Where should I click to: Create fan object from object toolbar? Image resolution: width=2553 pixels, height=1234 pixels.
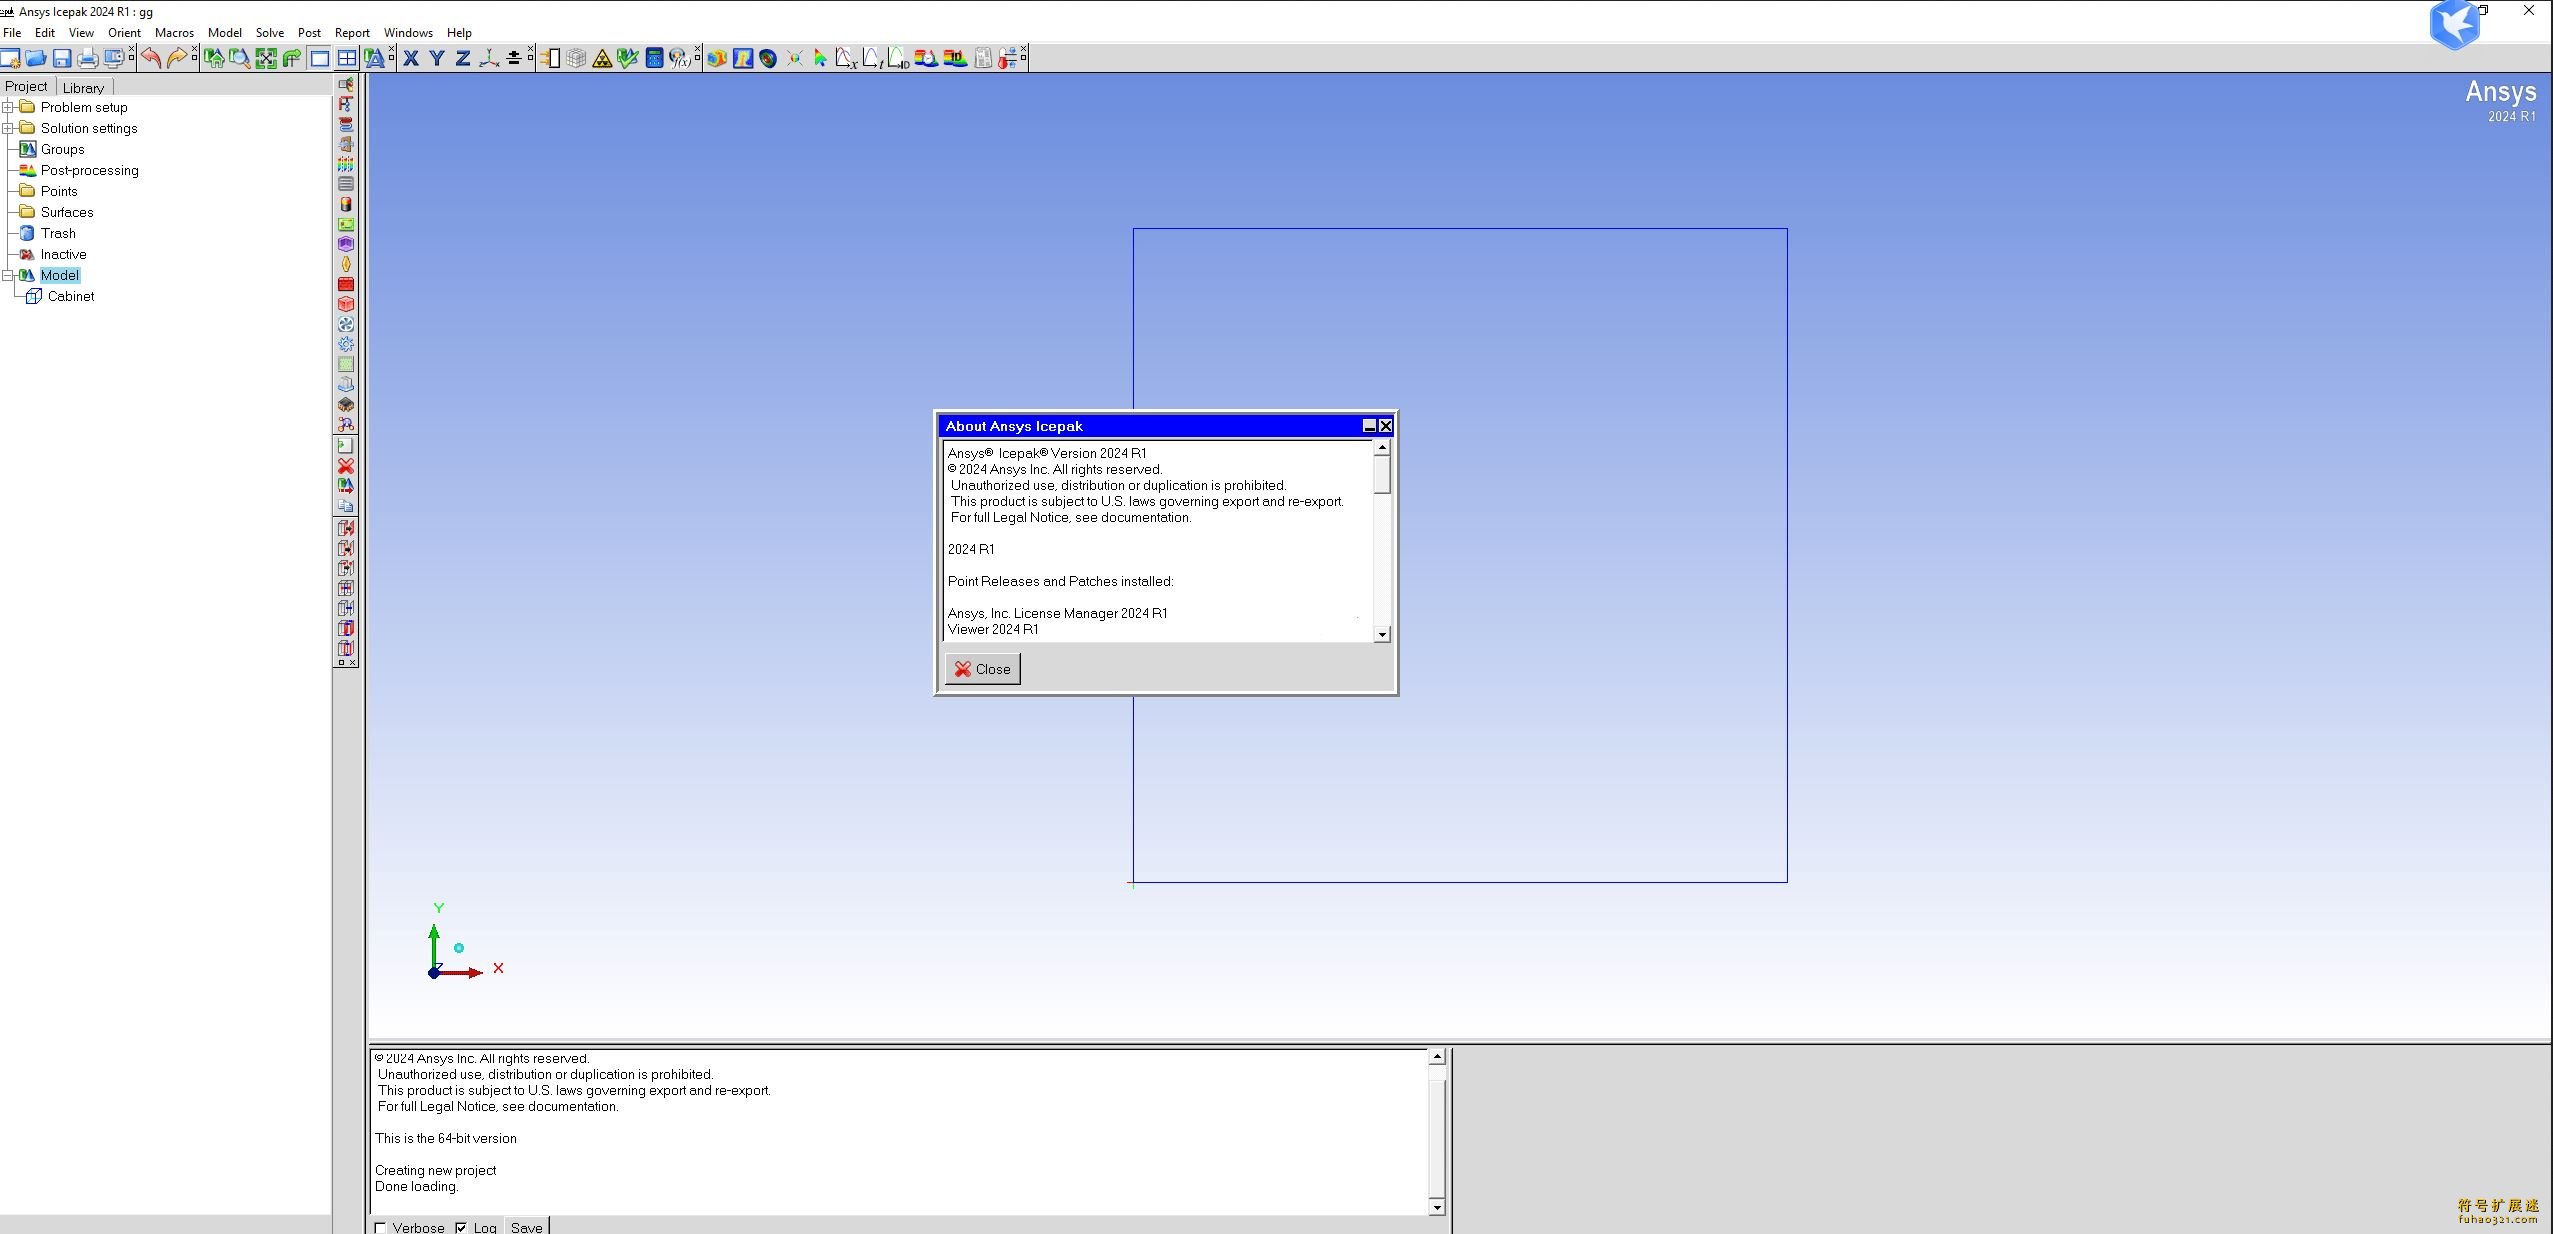point(346,324)
